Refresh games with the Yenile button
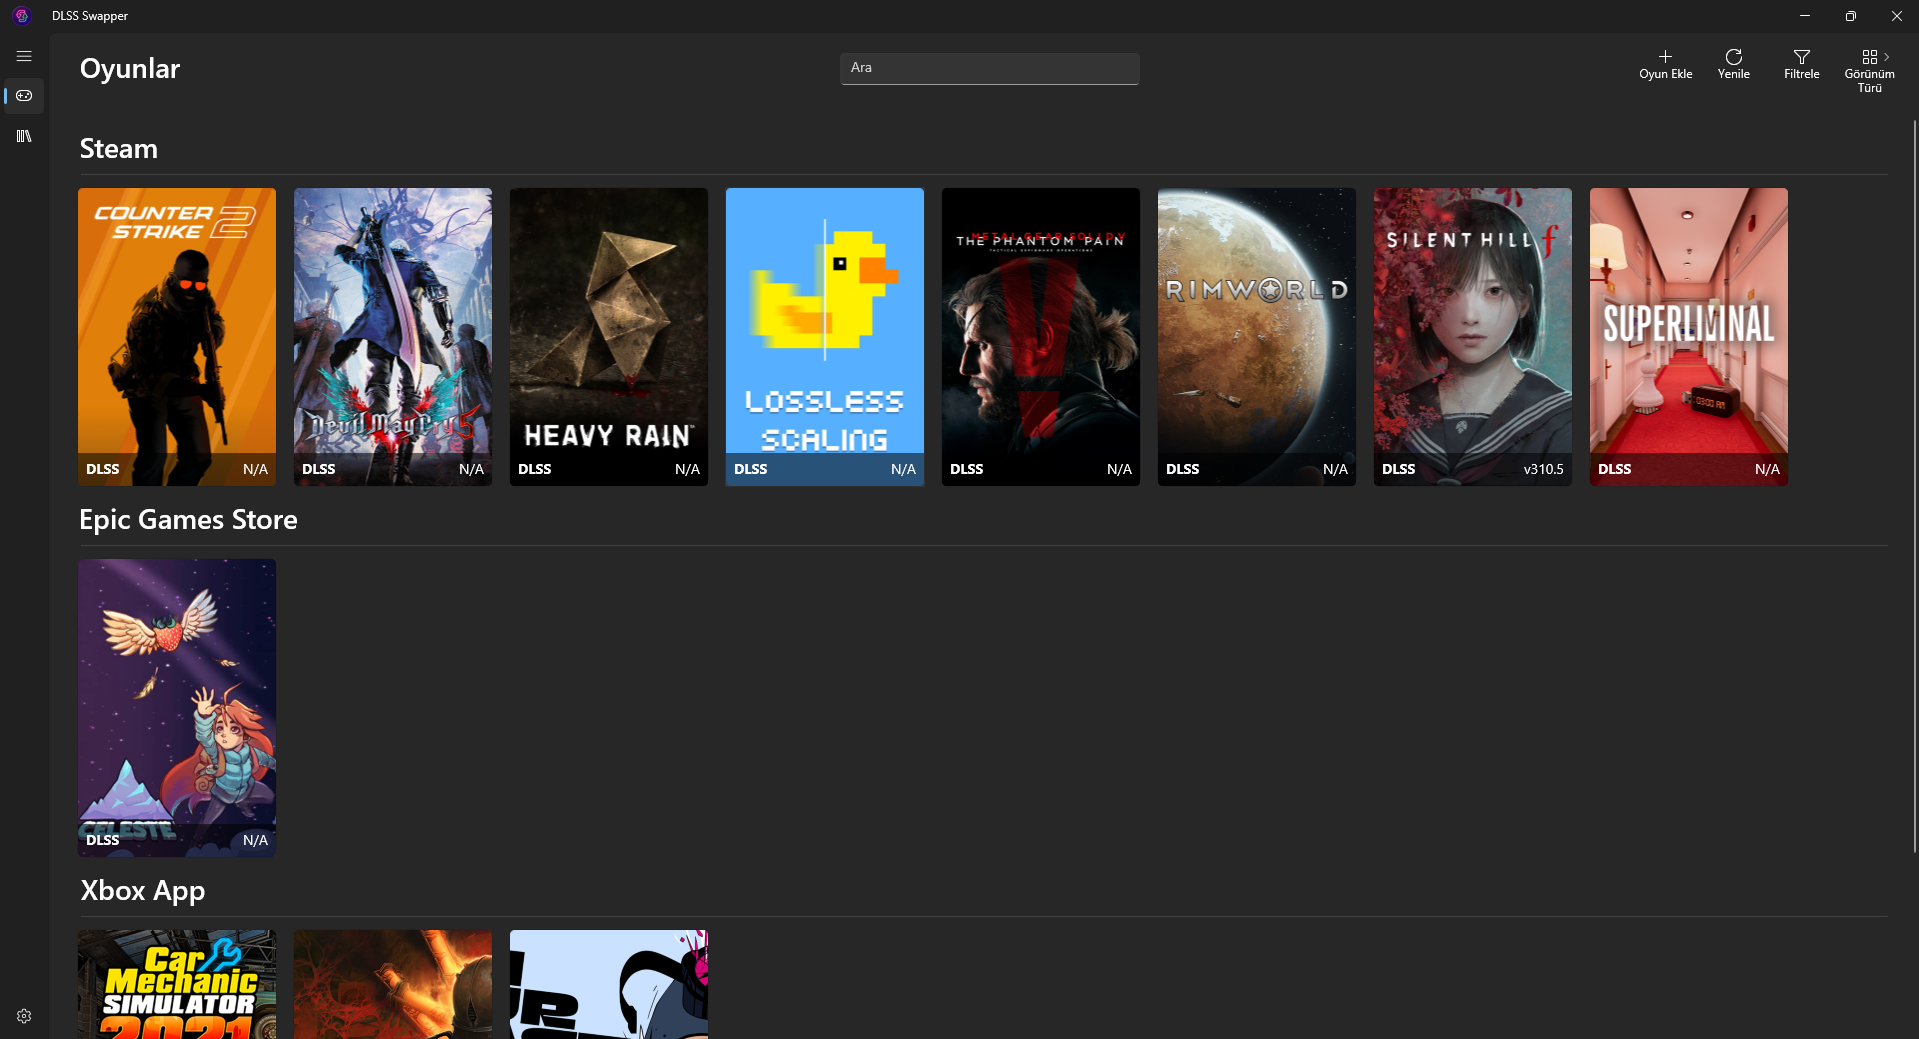Viewport: 1919px width, 1039px height. (x=1733, y=65)
